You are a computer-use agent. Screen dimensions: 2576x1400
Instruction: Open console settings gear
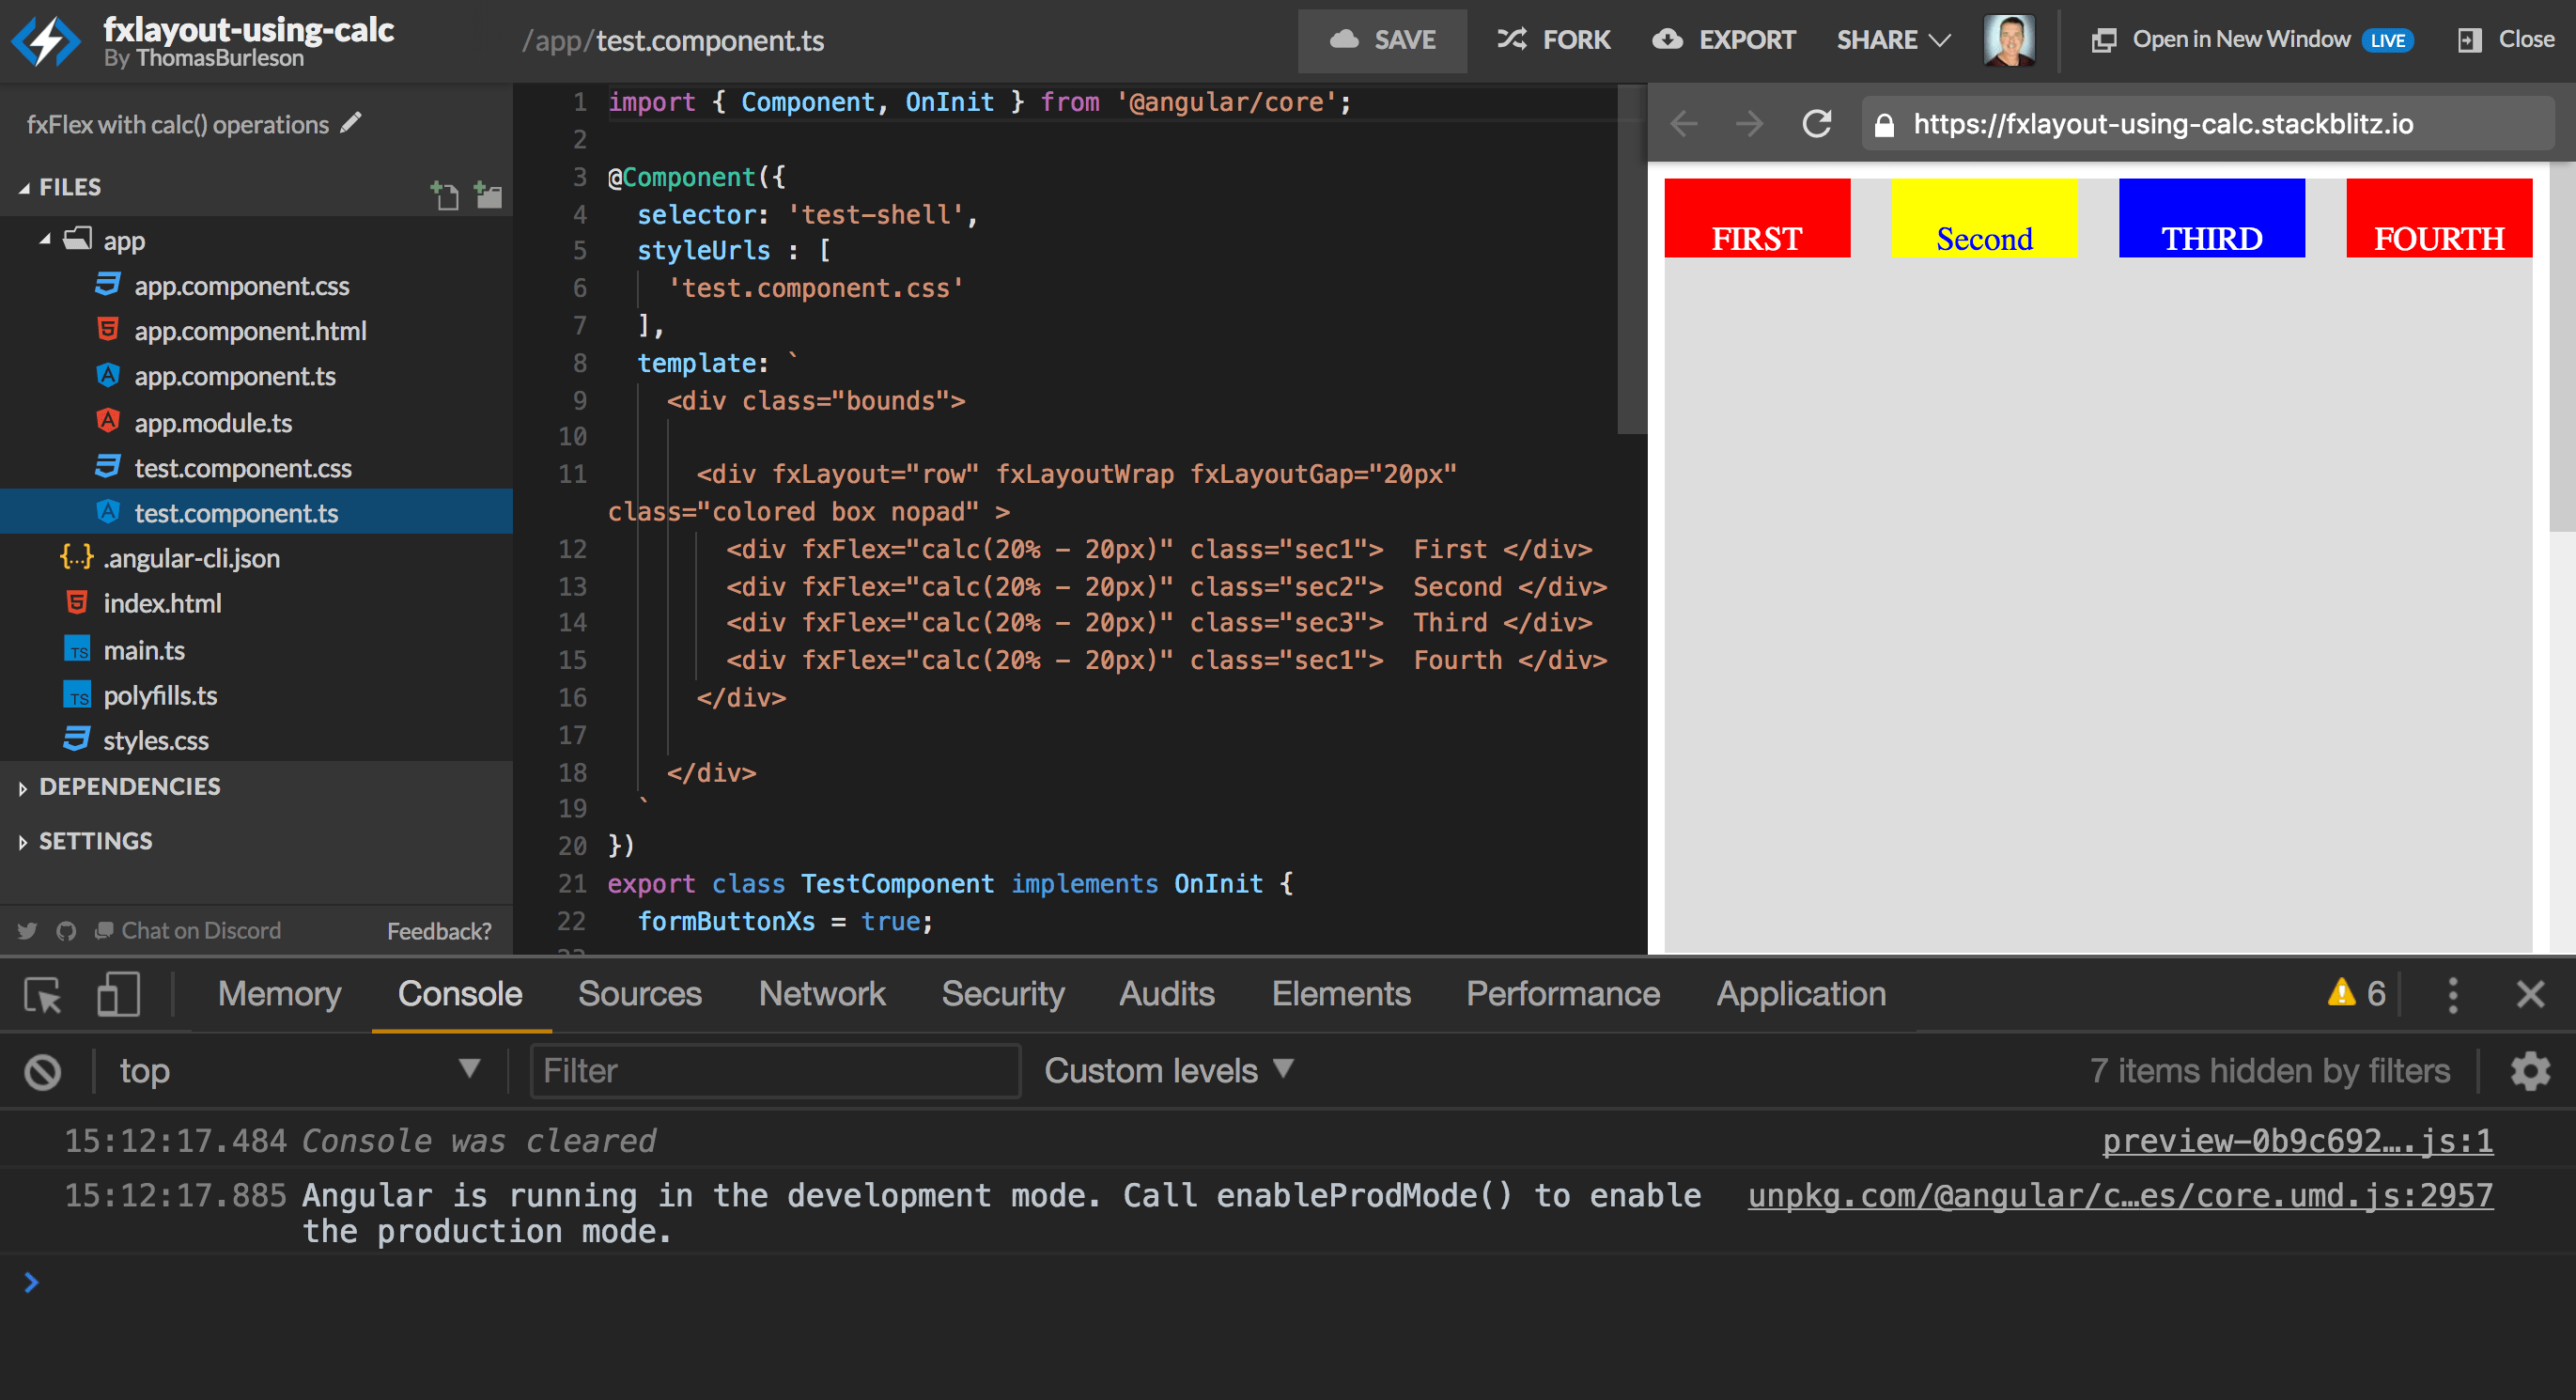[2530, 1071]
